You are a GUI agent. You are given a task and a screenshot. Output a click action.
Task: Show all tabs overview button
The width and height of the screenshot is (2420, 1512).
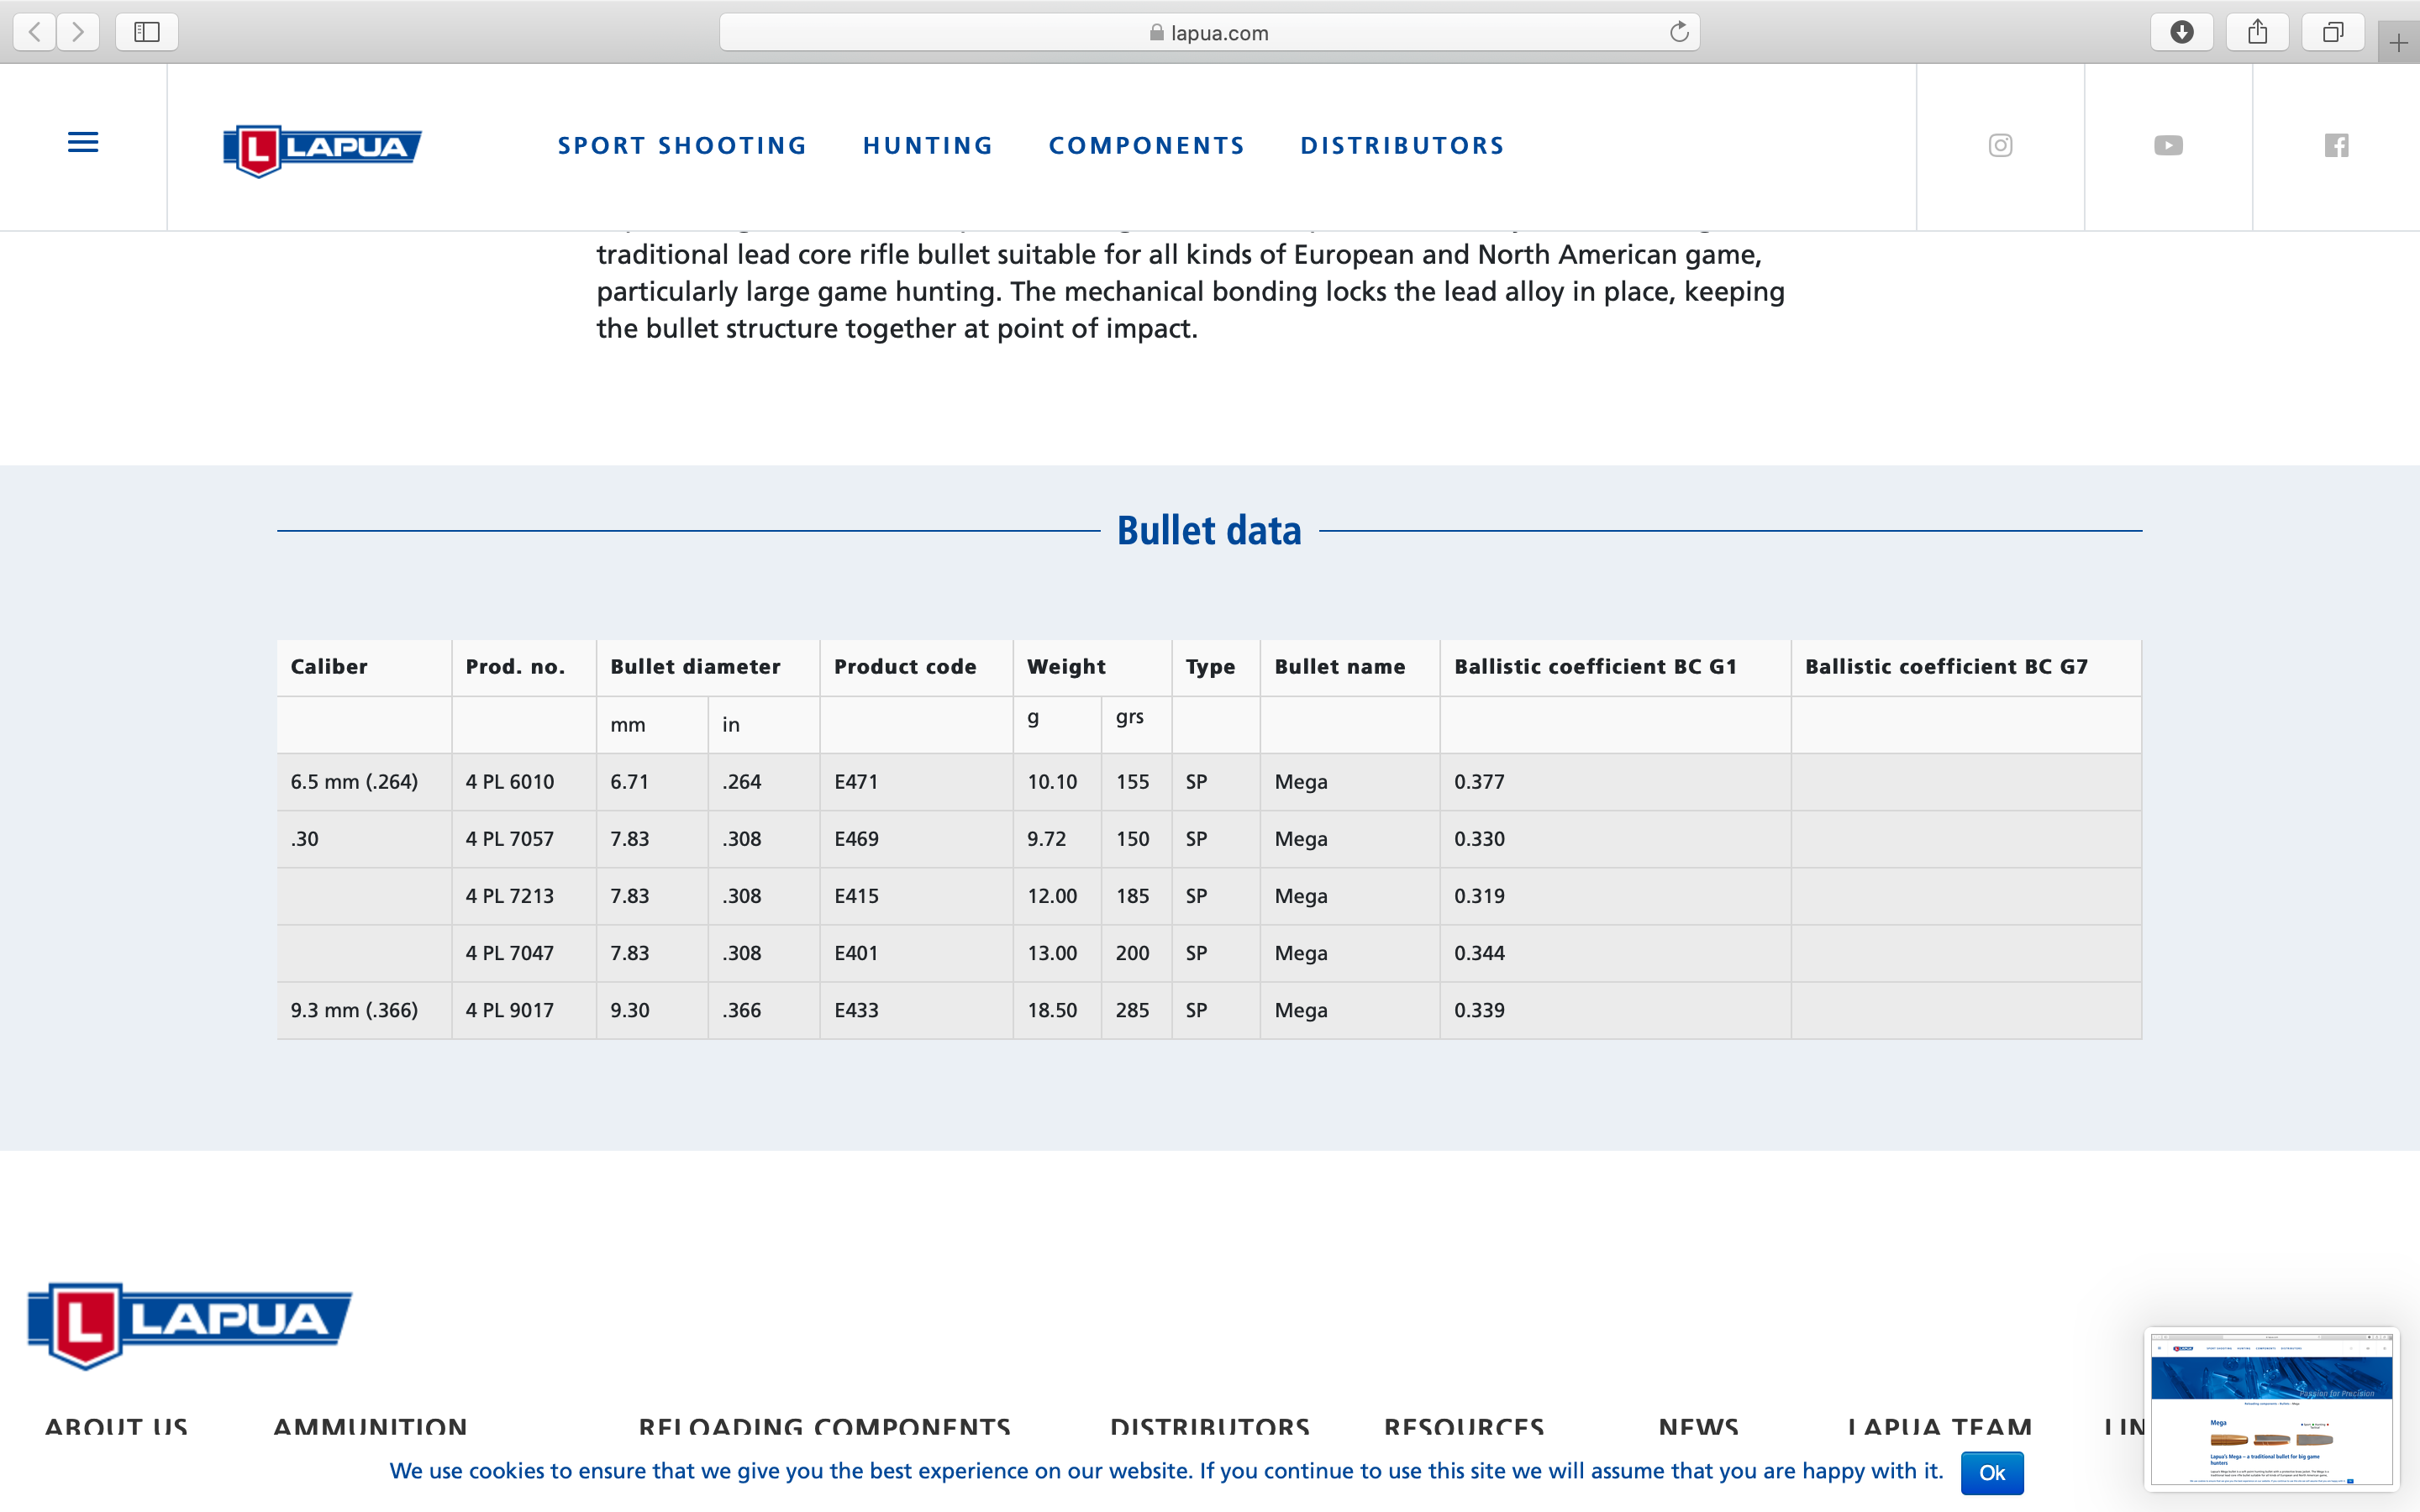tap(2333, 32)
